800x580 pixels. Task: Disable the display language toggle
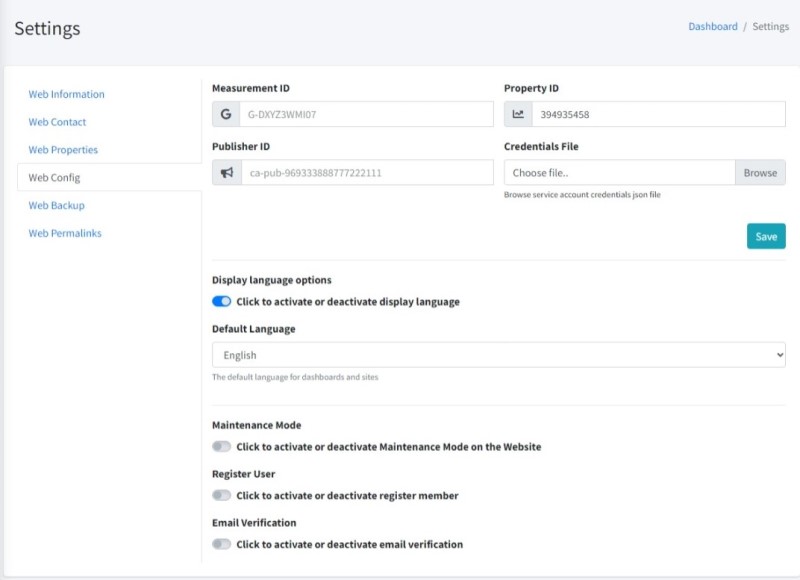(222, 302)
